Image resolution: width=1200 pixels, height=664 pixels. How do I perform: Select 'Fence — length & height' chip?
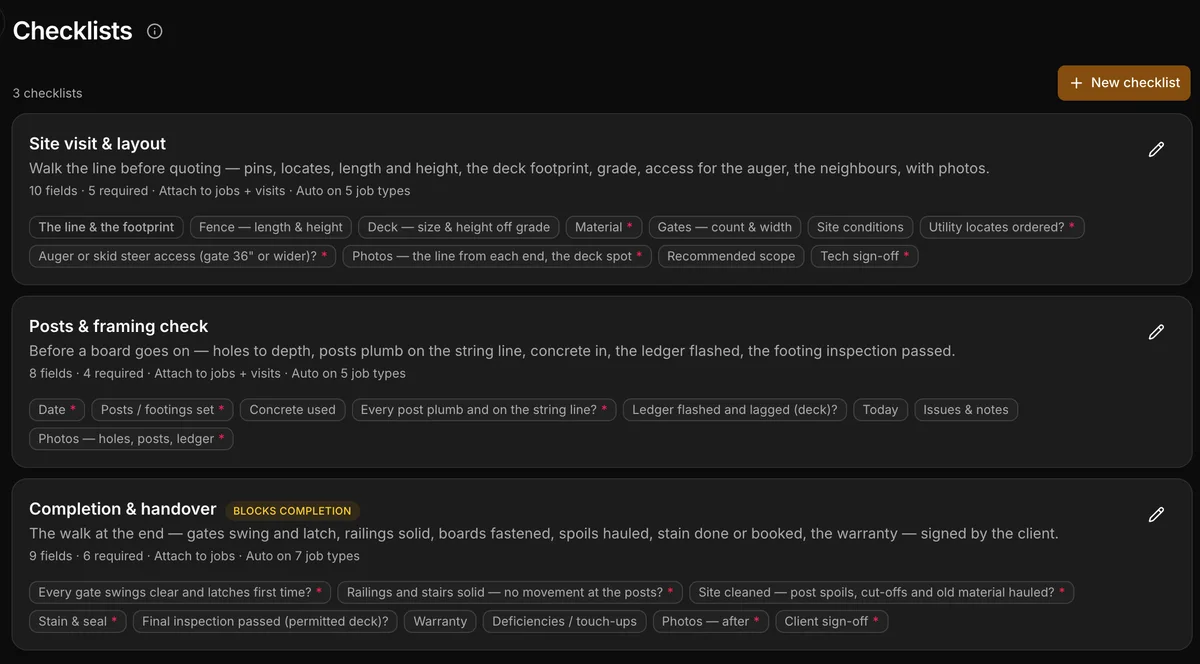[x=271, y=227]
